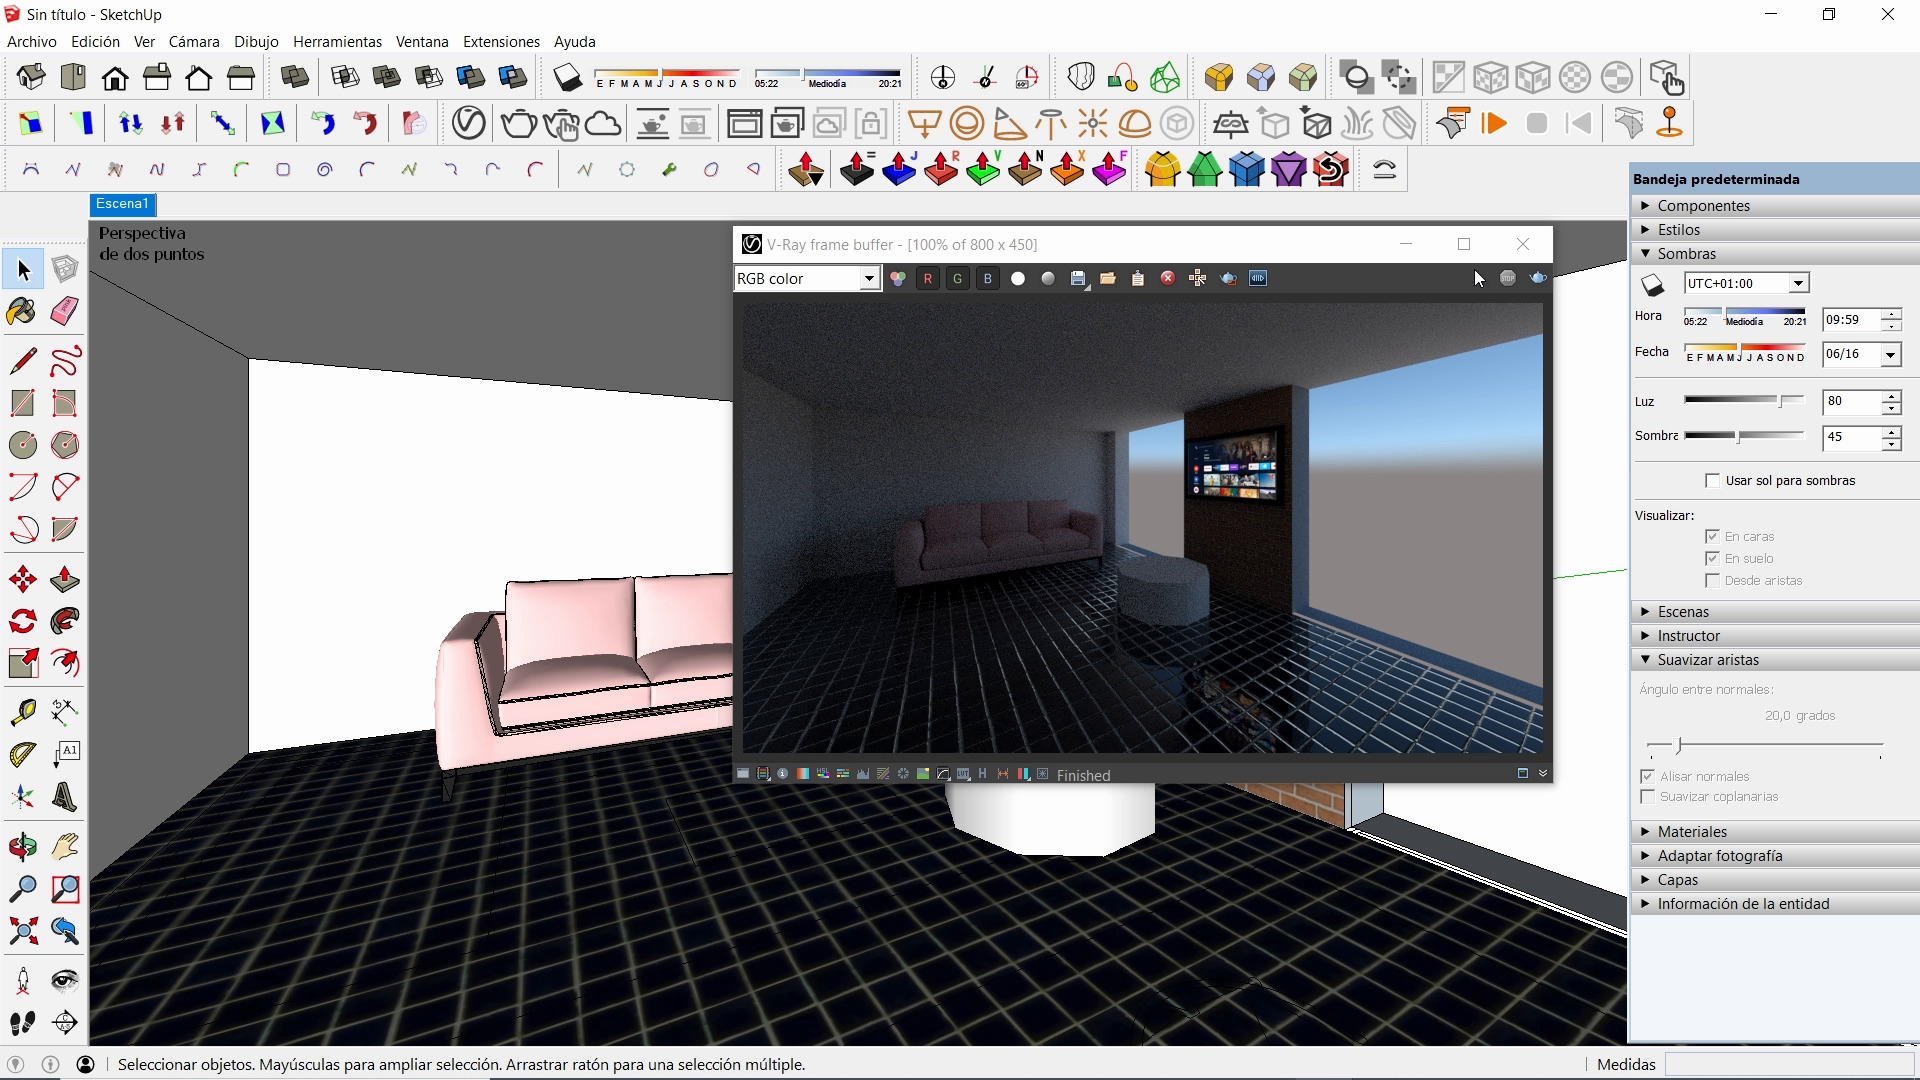Toggle the Desde aristas checkbox
Image resolution: width=1920 pixels, height=1080 pixels.
pos(1712,581)
